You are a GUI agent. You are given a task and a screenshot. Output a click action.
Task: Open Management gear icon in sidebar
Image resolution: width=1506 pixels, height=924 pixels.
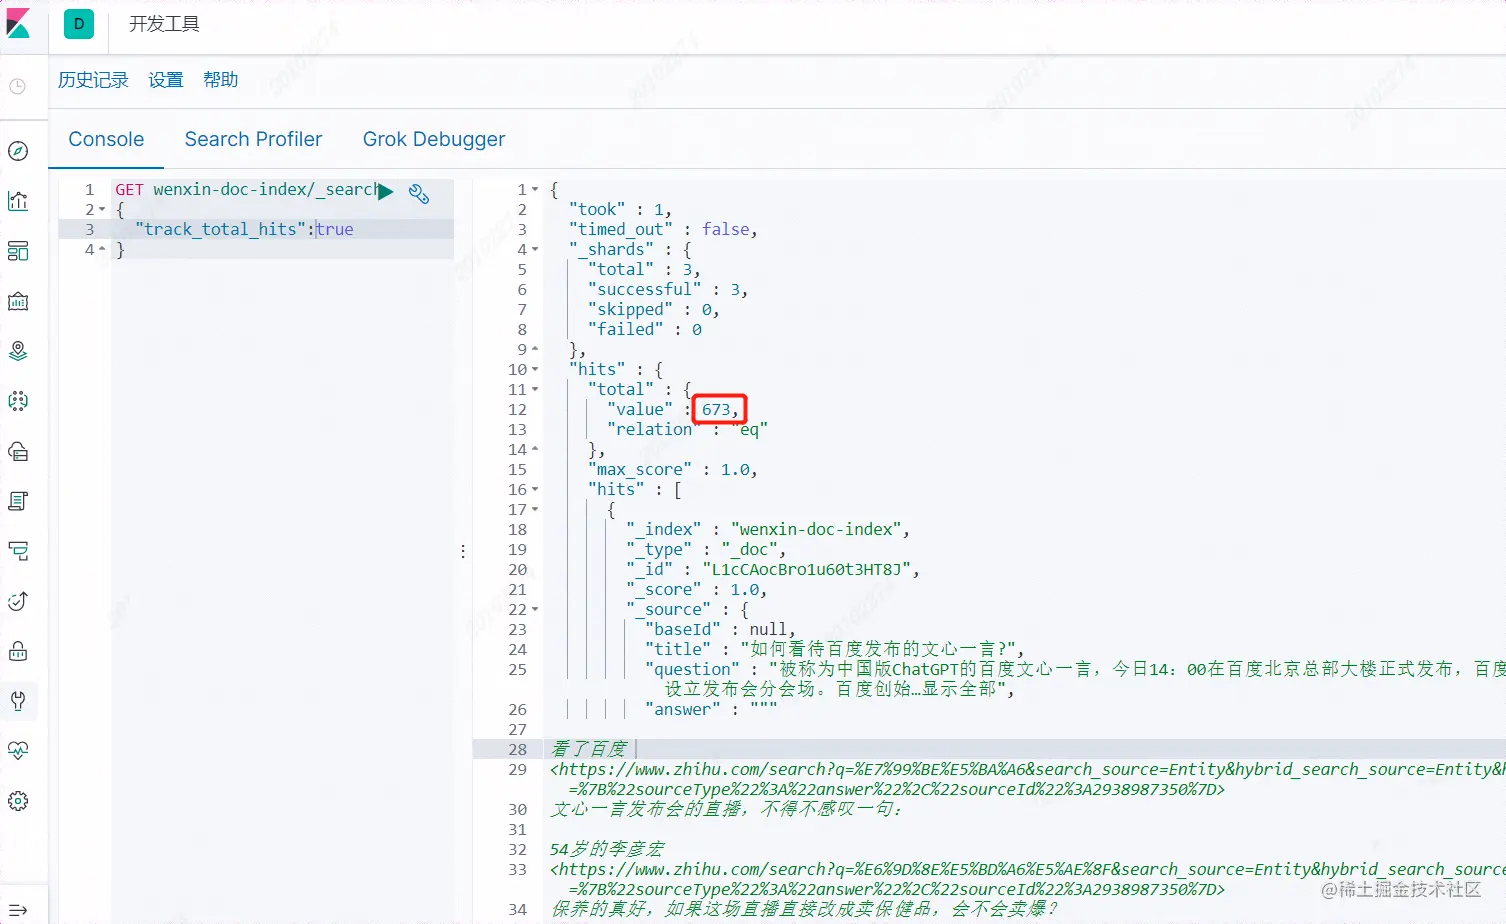(x=18, y=801)
